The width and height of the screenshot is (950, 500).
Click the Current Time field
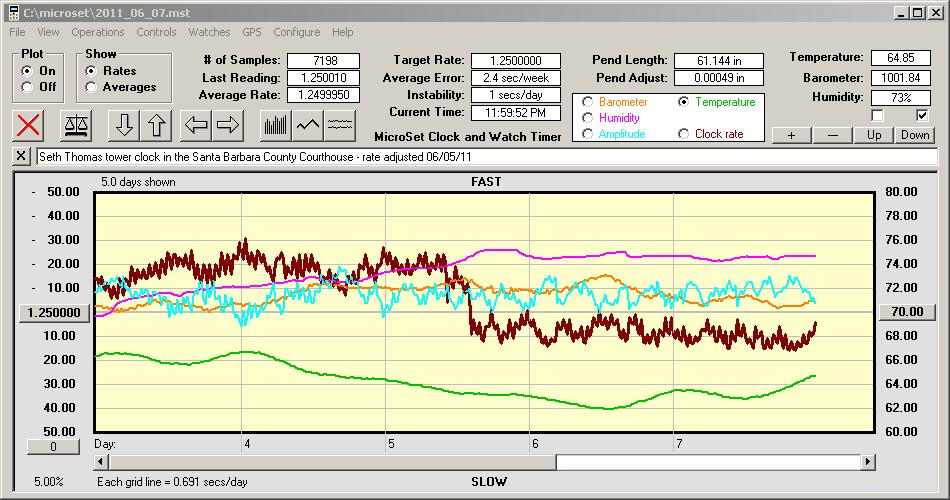(516, 112)
